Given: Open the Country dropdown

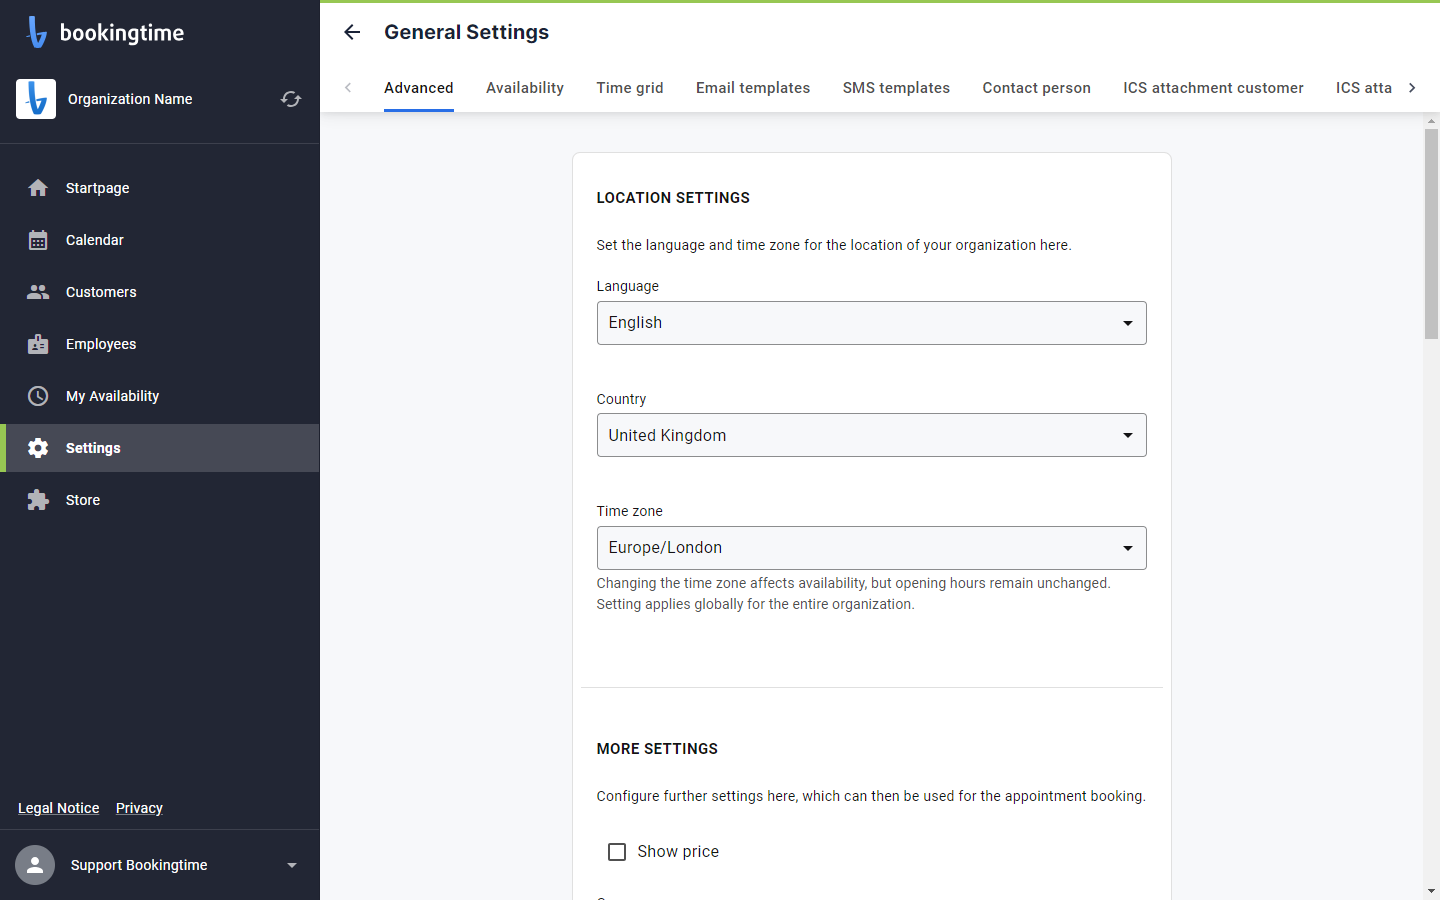Looking at the screenshot, I should 871,435.
